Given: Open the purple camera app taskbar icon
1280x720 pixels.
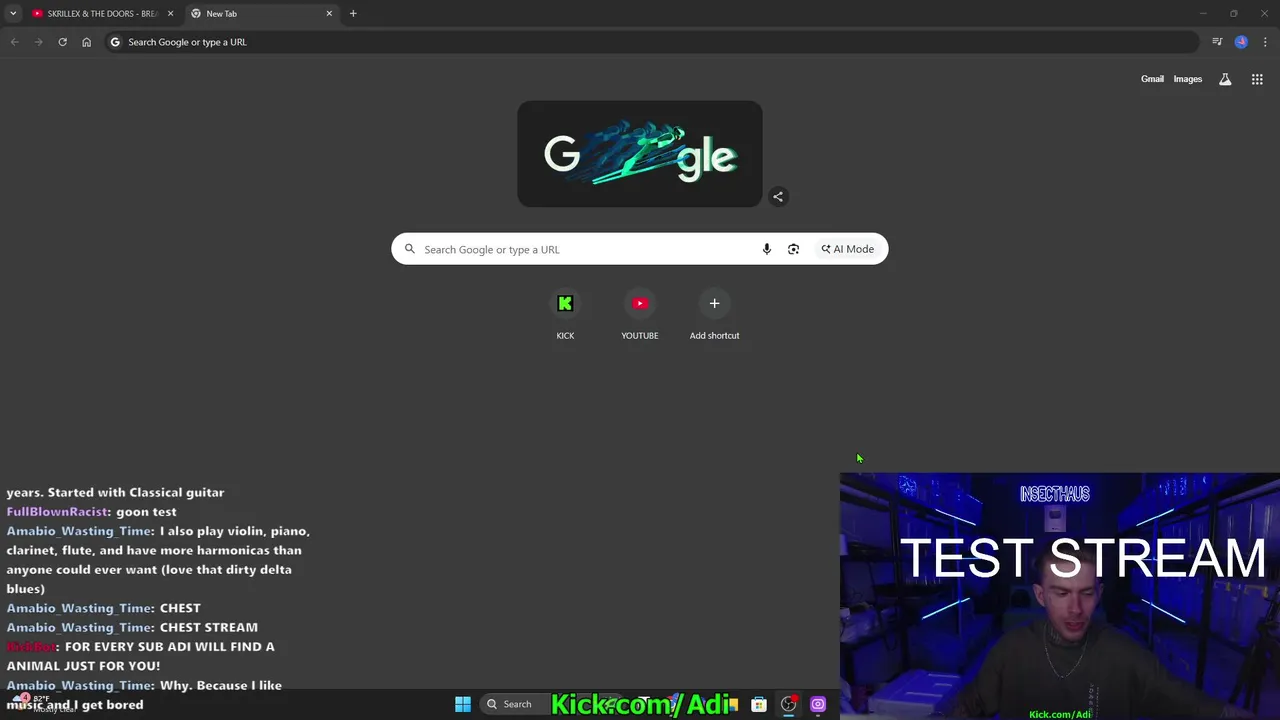Looking at the screenshot, I should coord(818,704).
